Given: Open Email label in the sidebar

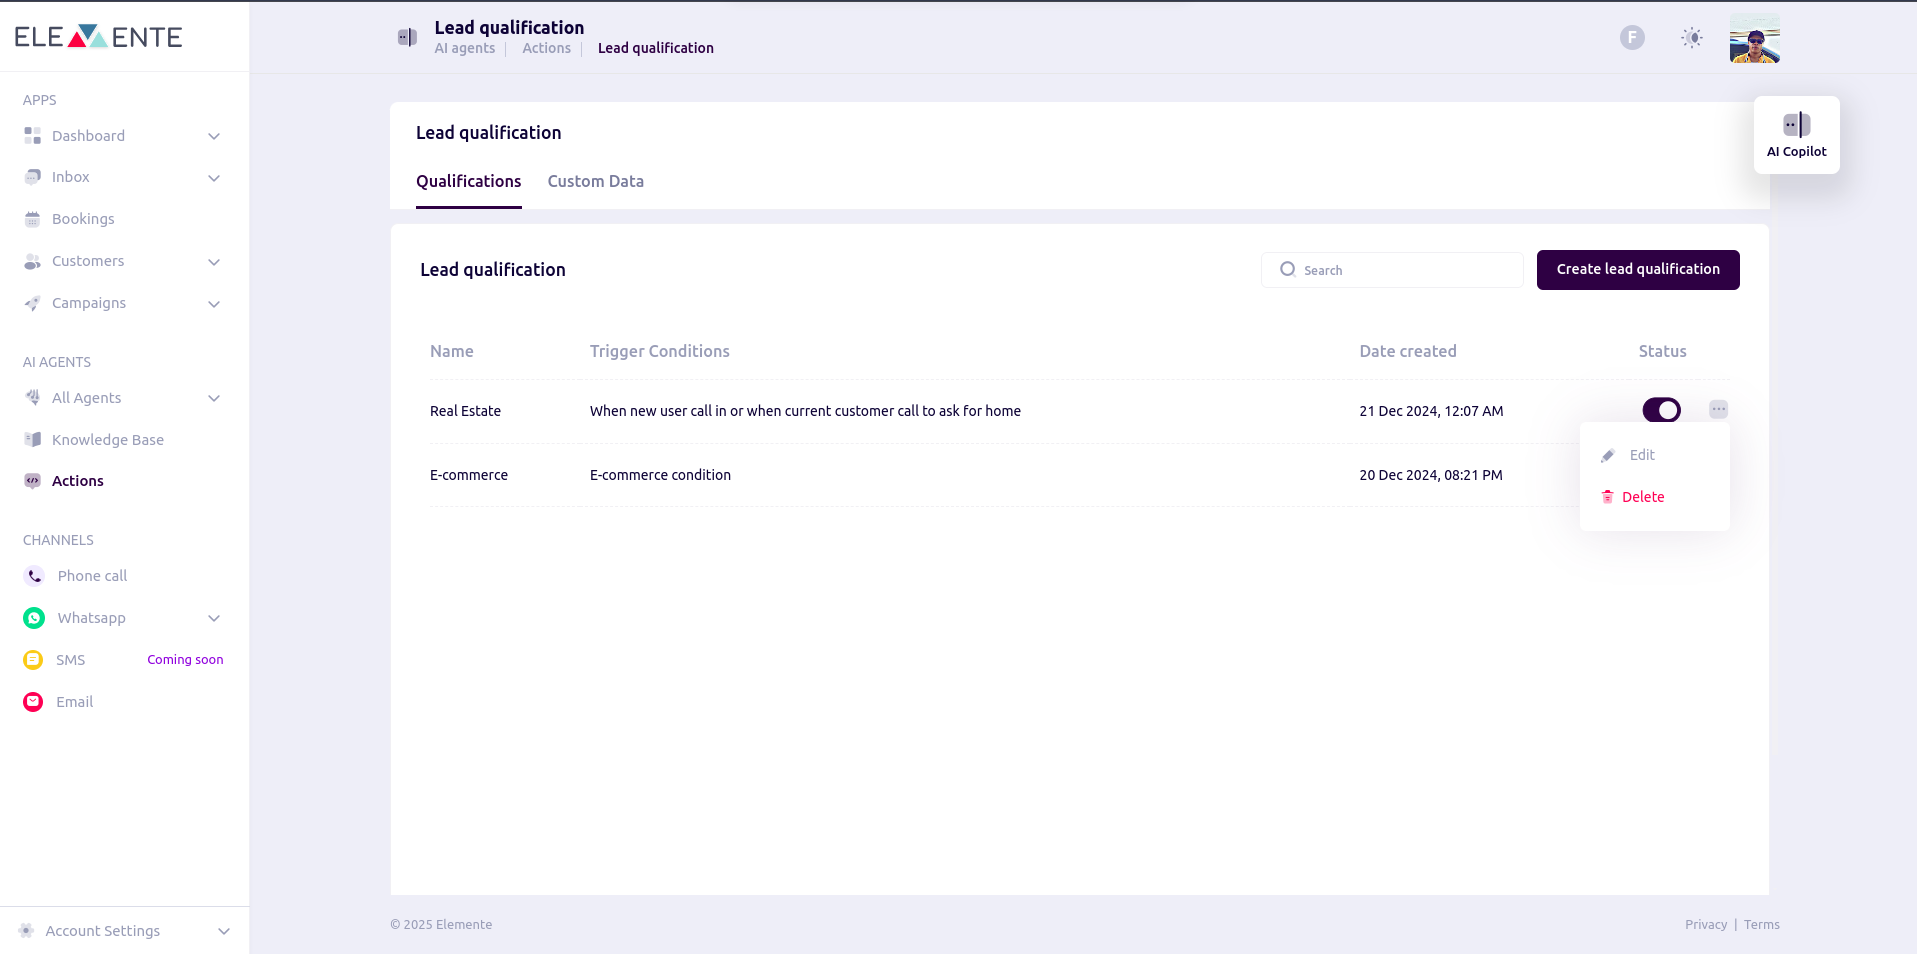Looking at the screenshot, I should tap(75, 702).
